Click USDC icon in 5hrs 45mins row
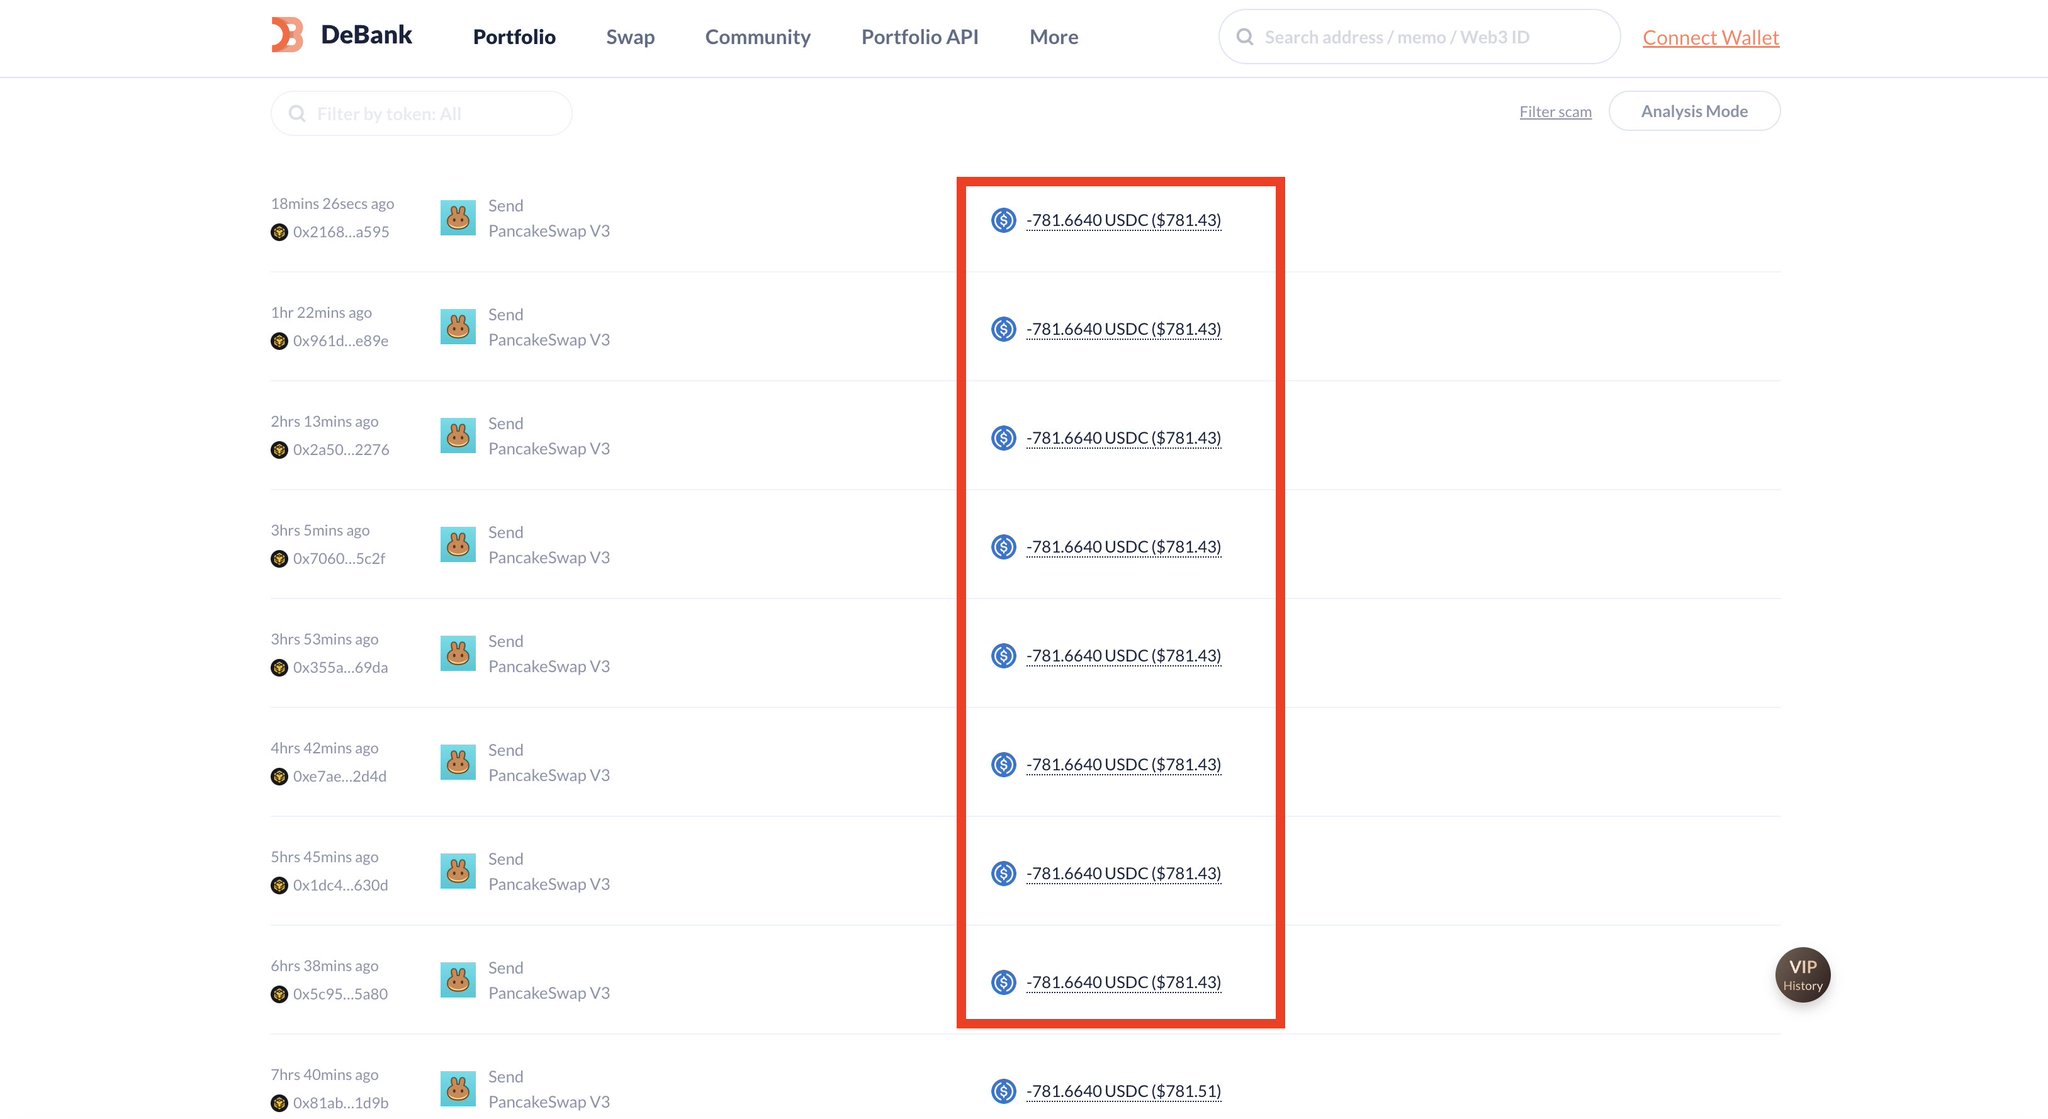Image resolution: width=2048 pixels, height=1119 pixels. (1003, 873)
